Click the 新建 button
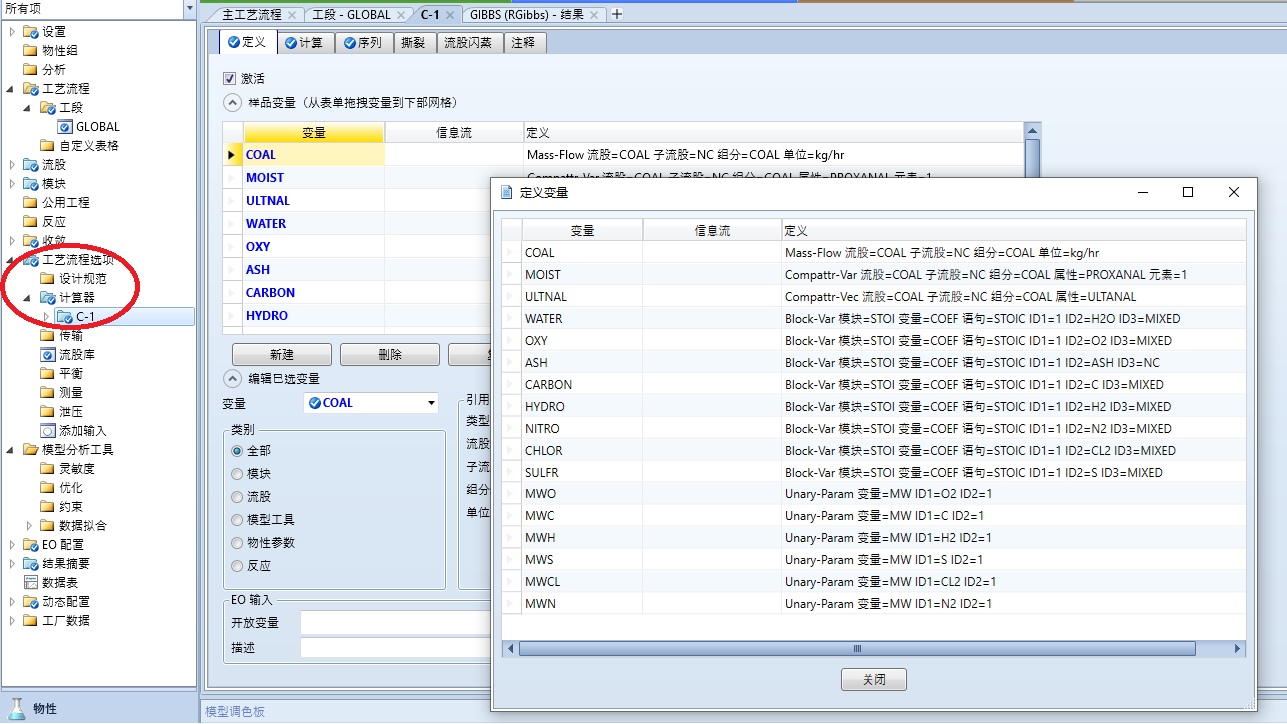1287x724 pixels. pos(282,355)
